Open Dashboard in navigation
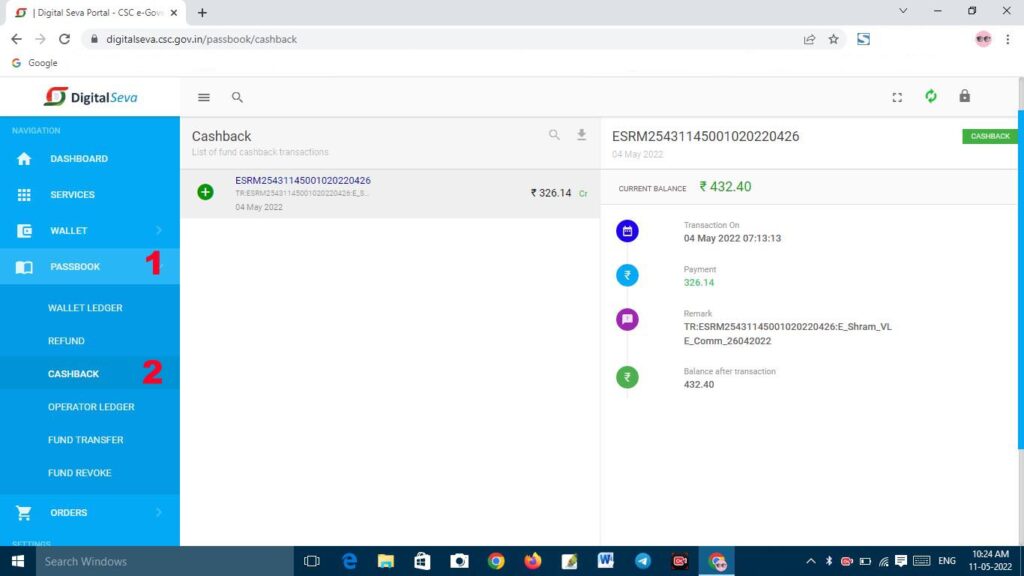1024x576 pixels. coord(79,159)
